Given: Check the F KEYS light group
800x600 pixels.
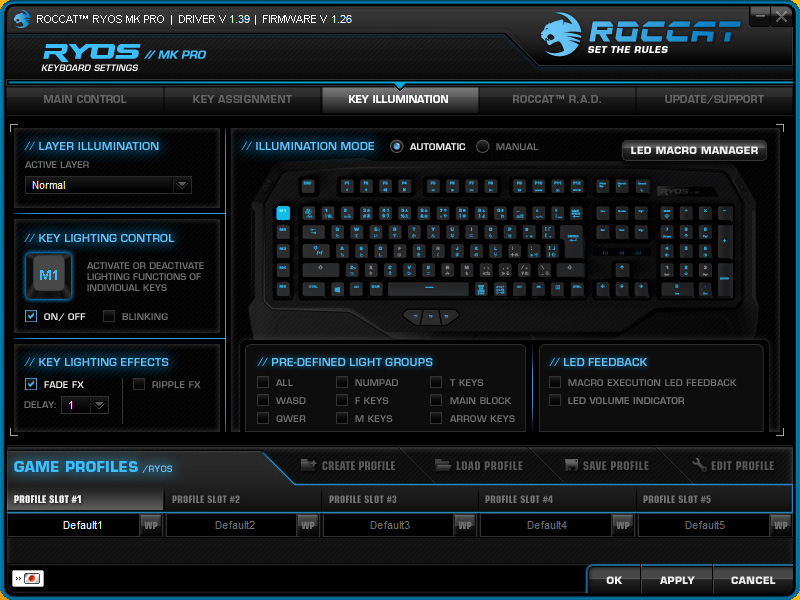Looking at the screenshot, I should pos(342,400).
